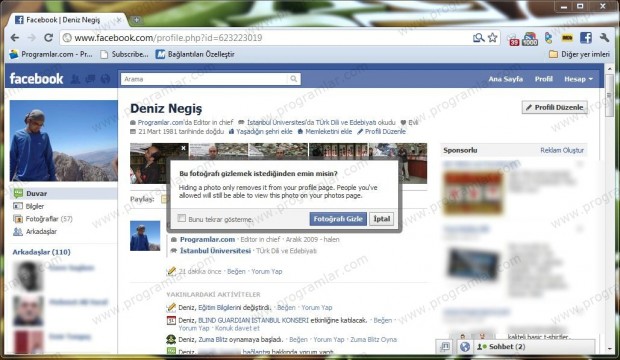Open the yellow extension icon in toolbar

(567, 38)
